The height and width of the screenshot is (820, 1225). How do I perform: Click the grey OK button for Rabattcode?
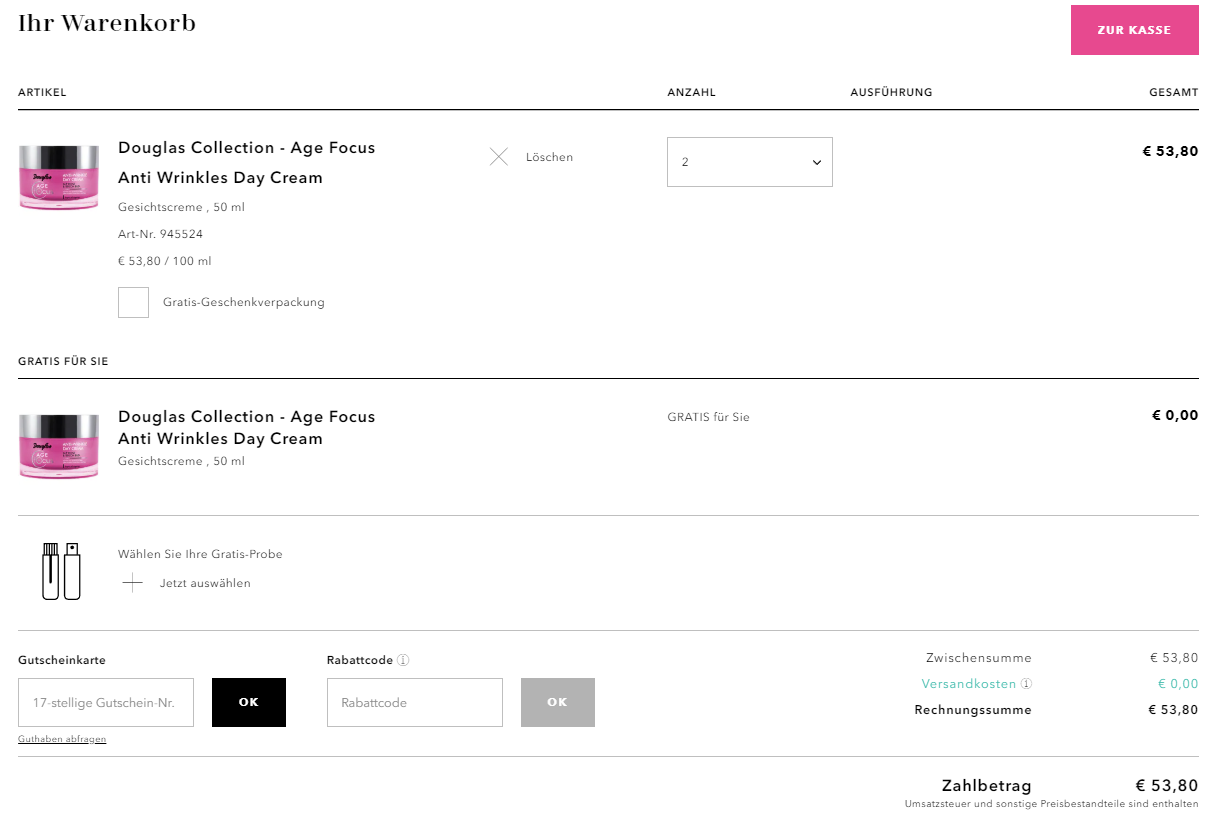click(557, 702)
